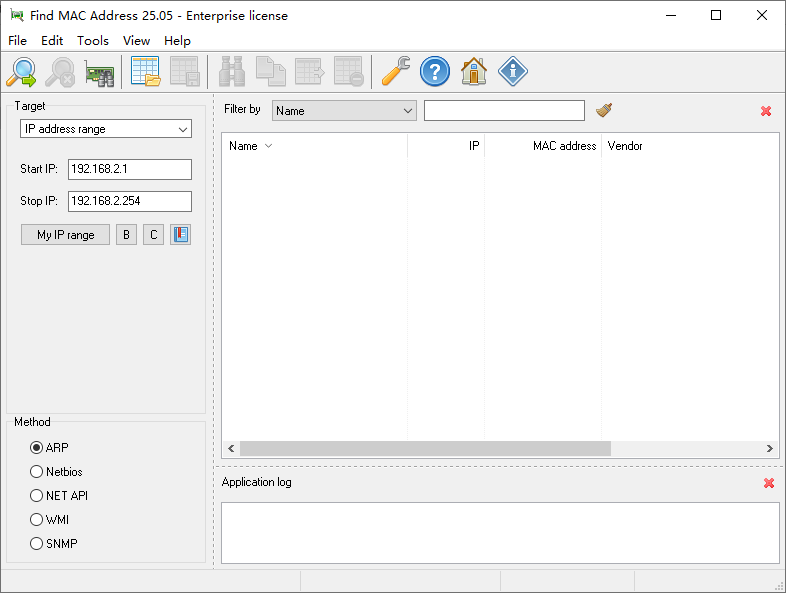Click inside the Application log box
This screenshot has width=786, height=593.
click(x=500, y=533)
